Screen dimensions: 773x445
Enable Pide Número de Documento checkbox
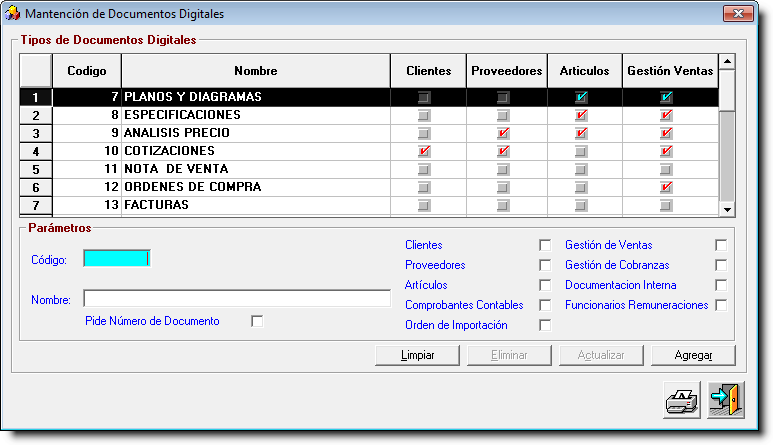click(257, 321)
